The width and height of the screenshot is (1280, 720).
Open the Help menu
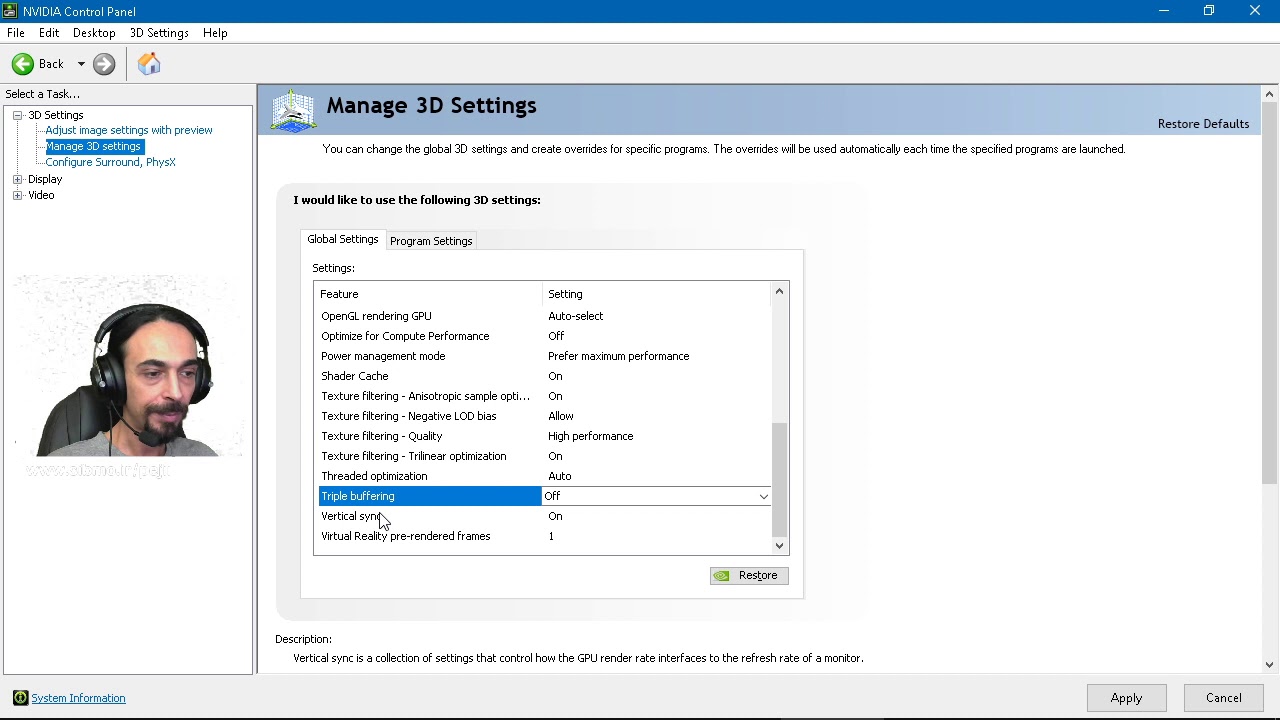215,33
